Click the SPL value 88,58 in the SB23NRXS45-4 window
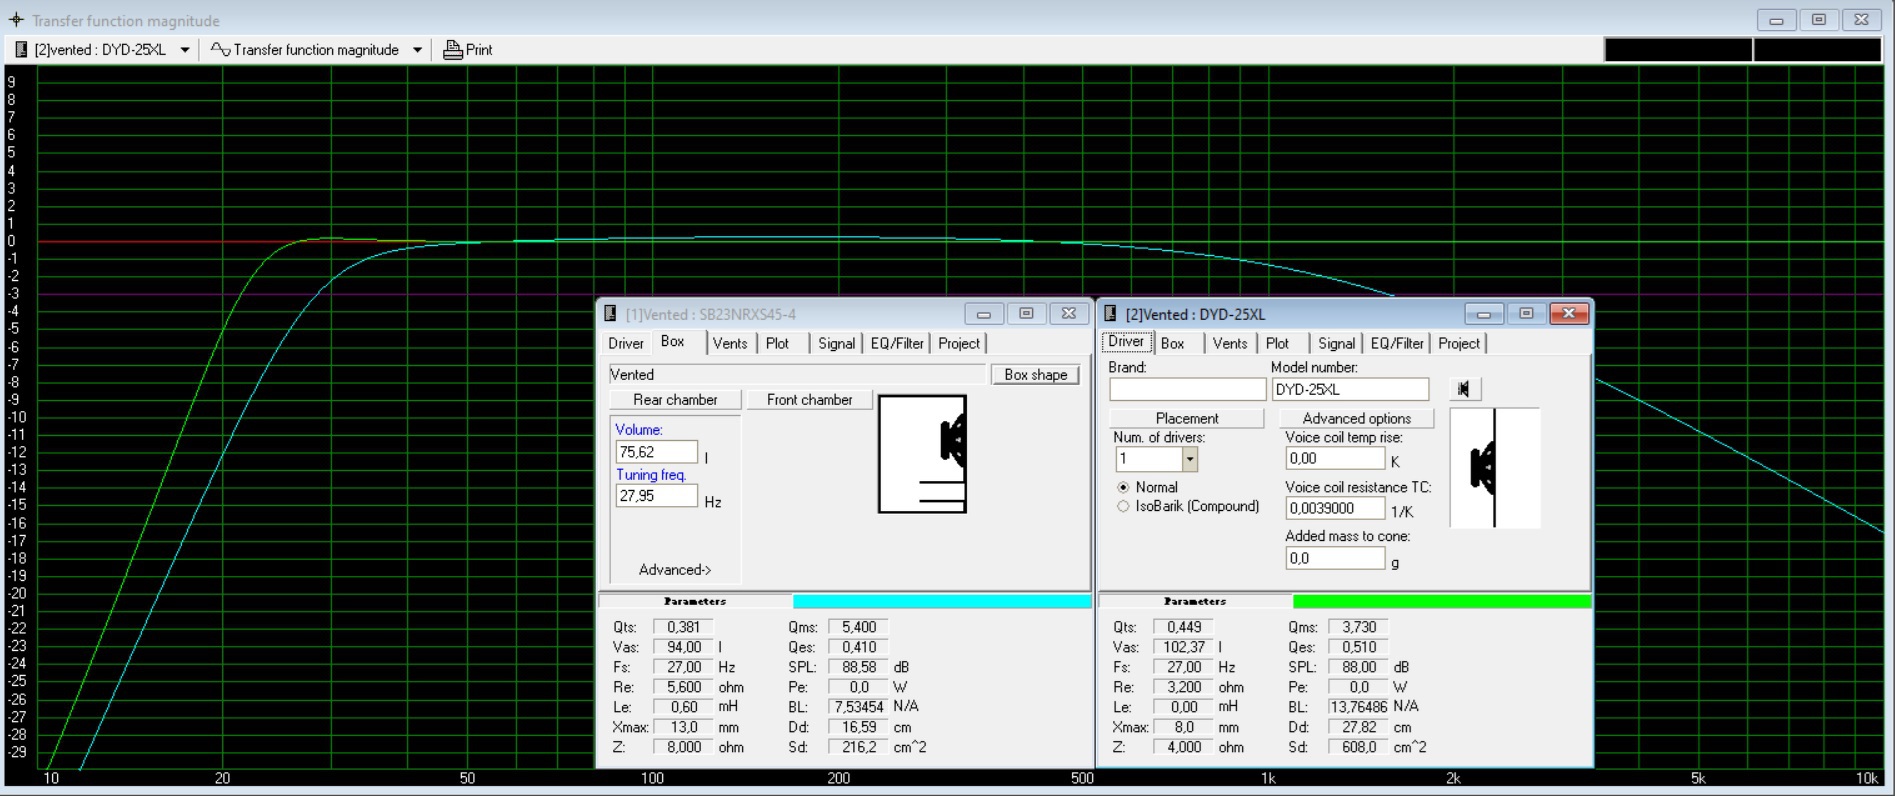The width and height of the screenshot is (1895, 796). click(x=858, y=667)
